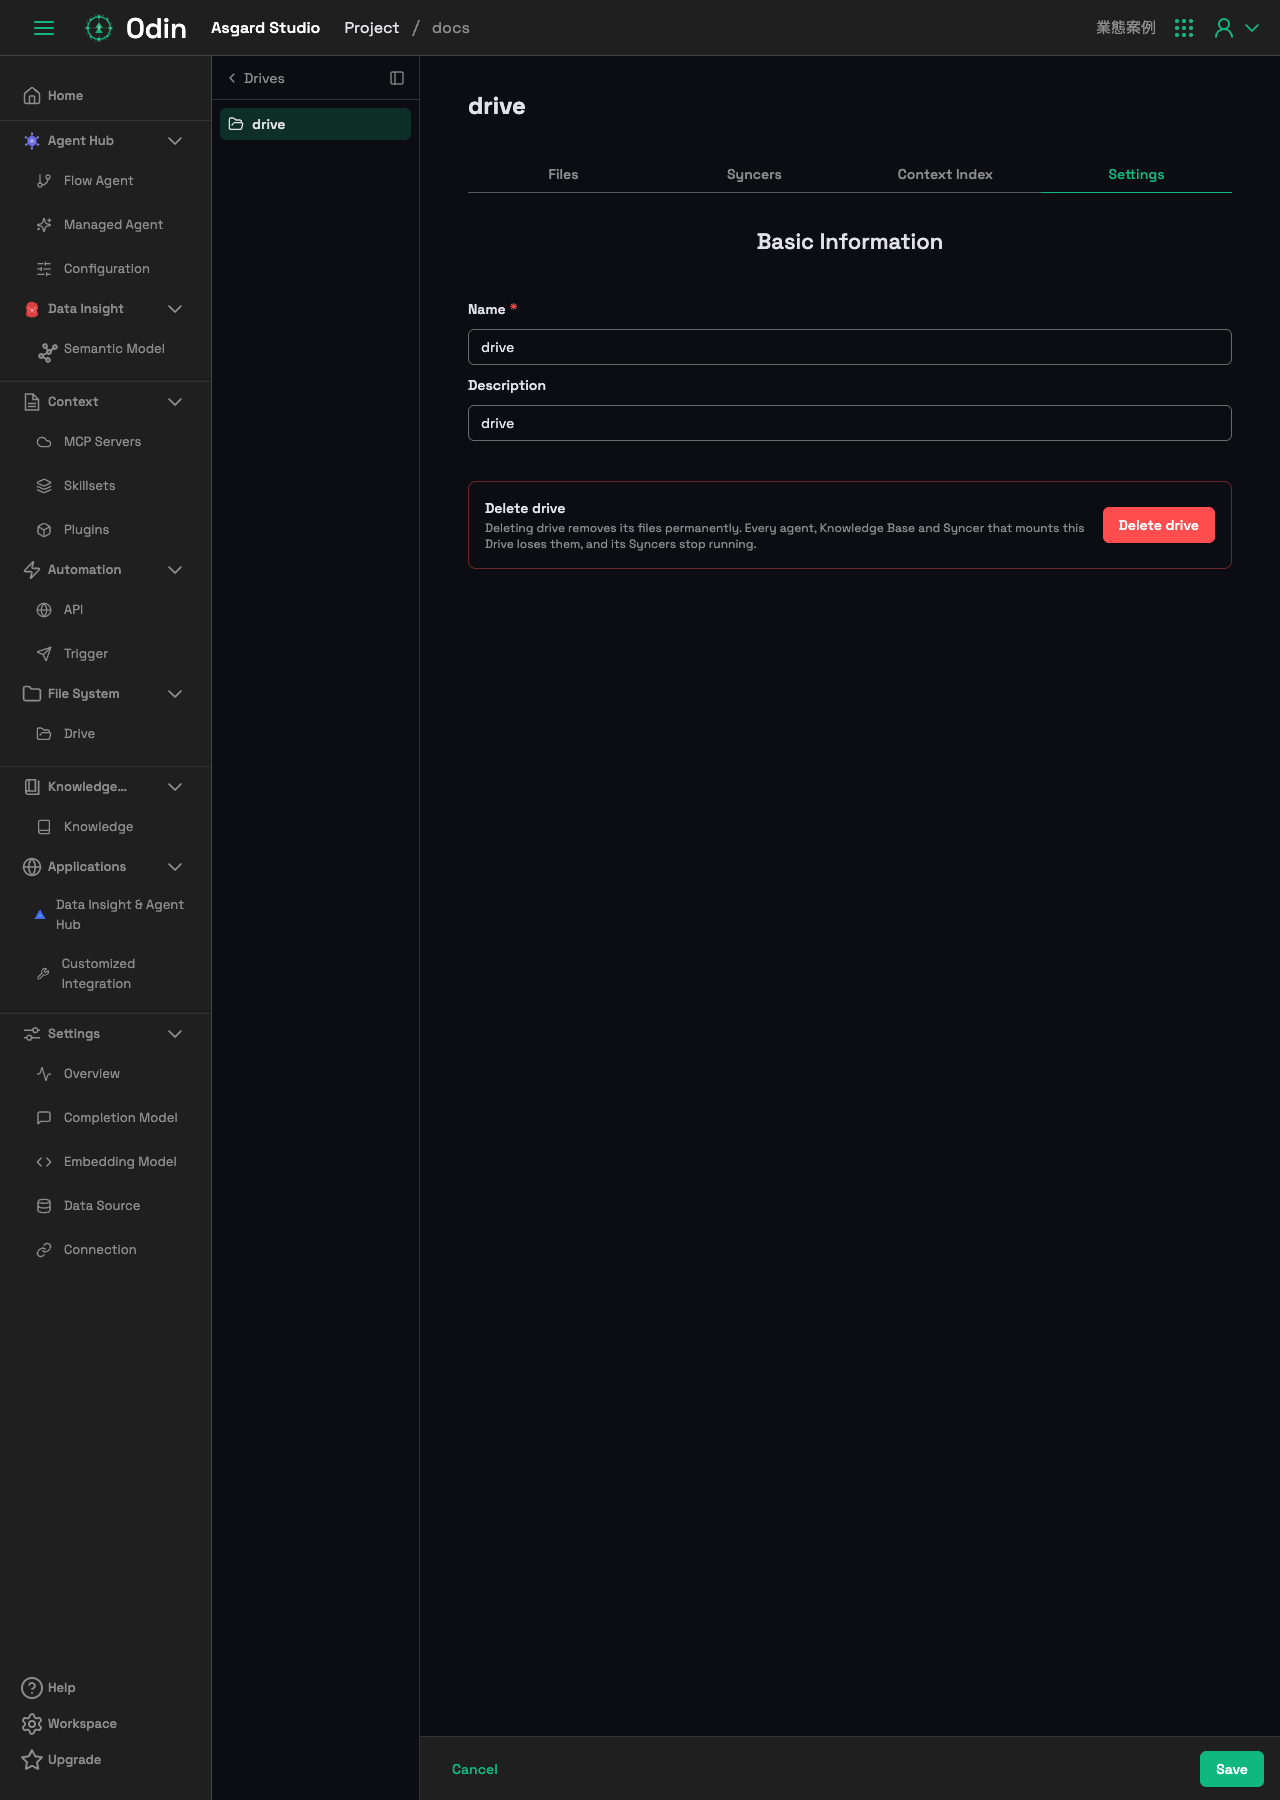Screen dimensions: 1280x1800
Task: Click Cancel at the bottom
Action: [475, 1769]
